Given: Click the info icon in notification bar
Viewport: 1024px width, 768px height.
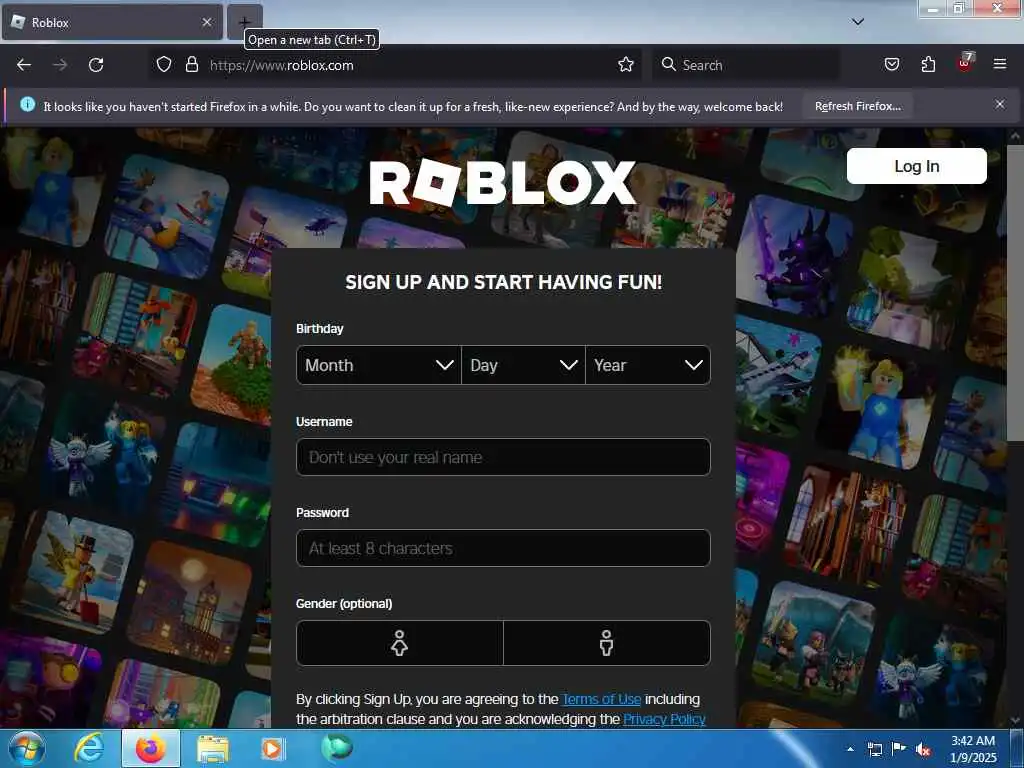Looking at the screenshot, I should pyautogui.click(x=27, y=104).
